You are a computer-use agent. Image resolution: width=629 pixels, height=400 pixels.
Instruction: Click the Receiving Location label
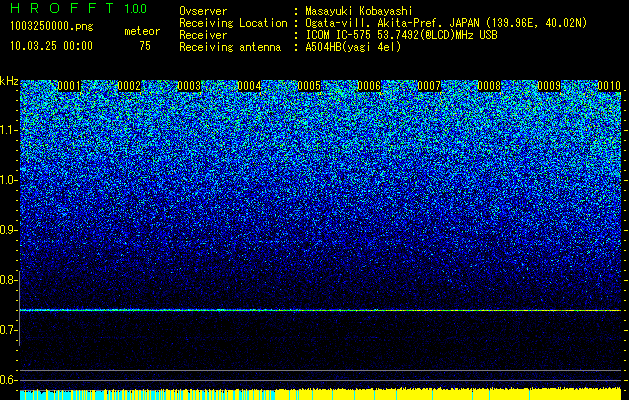[x=233, y=23]
